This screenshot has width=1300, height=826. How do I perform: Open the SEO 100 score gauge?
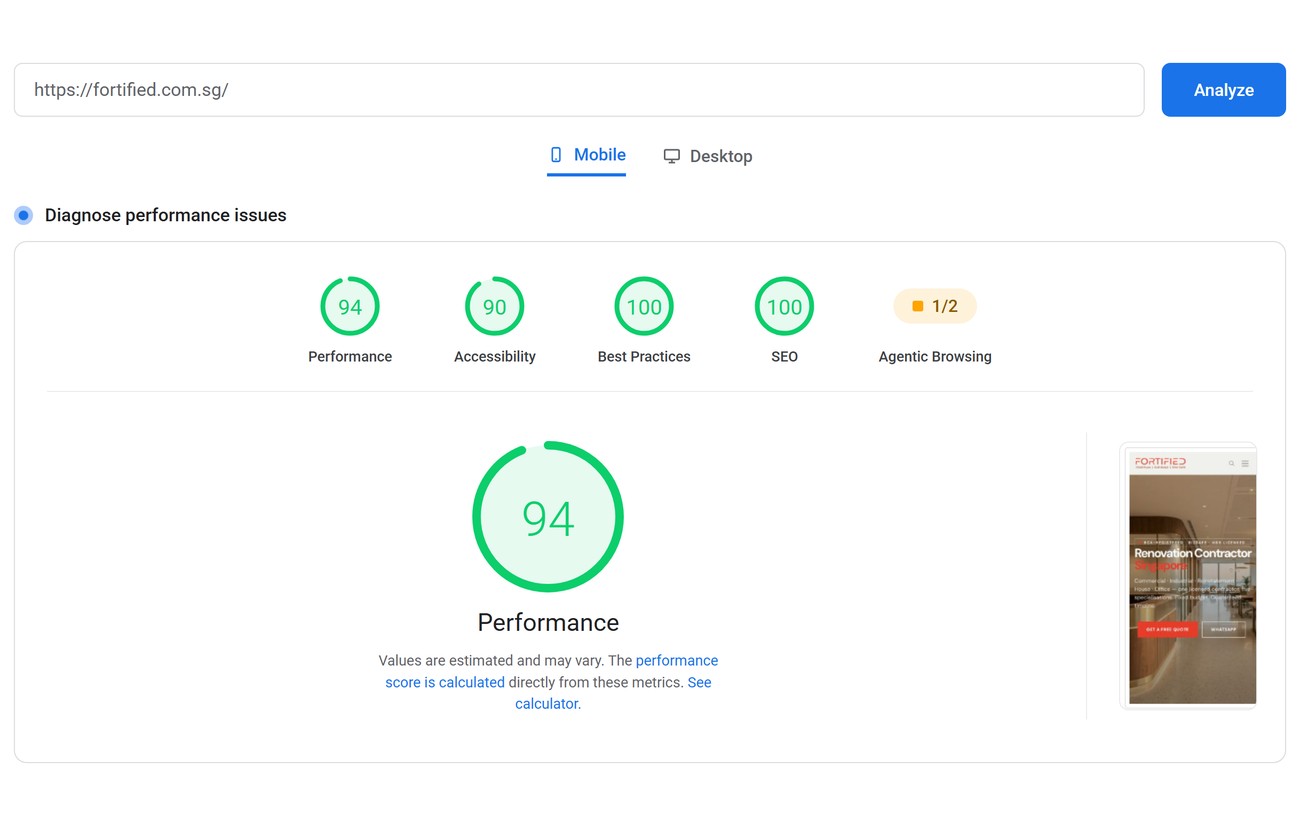784,306
